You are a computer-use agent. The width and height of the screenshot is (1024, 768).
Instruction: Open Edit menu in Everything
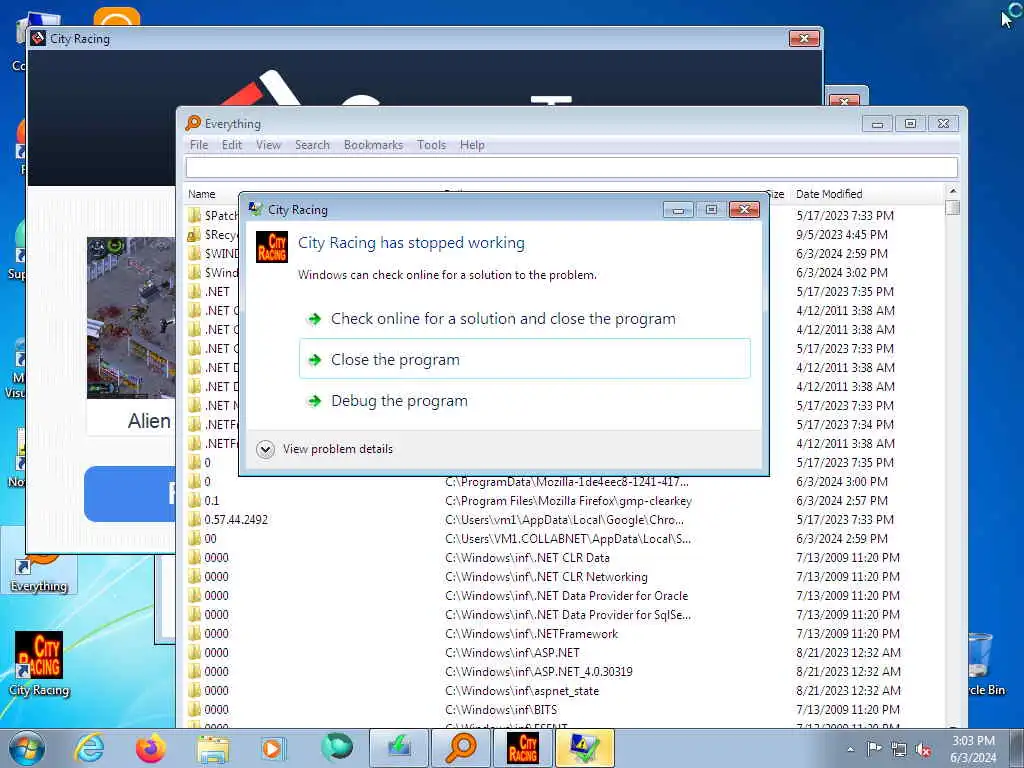click(232, 145)
